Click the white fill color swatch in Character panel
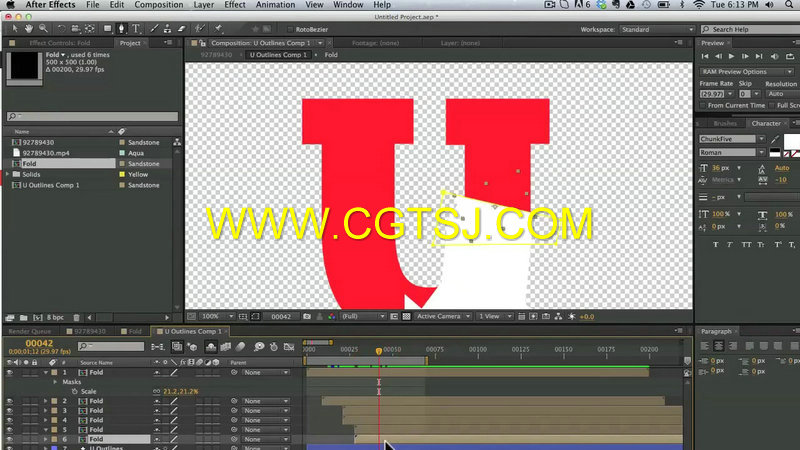 click(x=791, y=141)
